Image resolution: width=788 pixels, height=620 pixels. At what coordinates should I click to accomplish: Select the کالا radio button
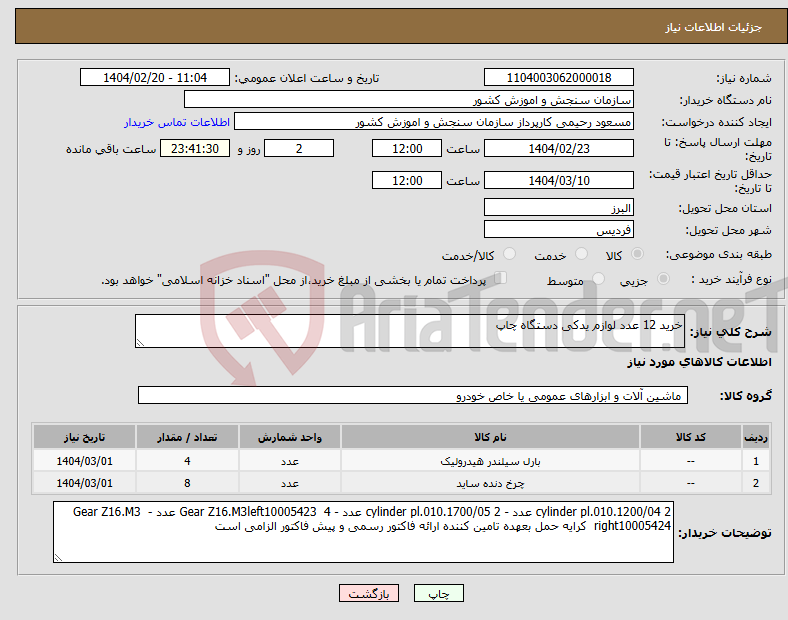[x=637, y=254]
